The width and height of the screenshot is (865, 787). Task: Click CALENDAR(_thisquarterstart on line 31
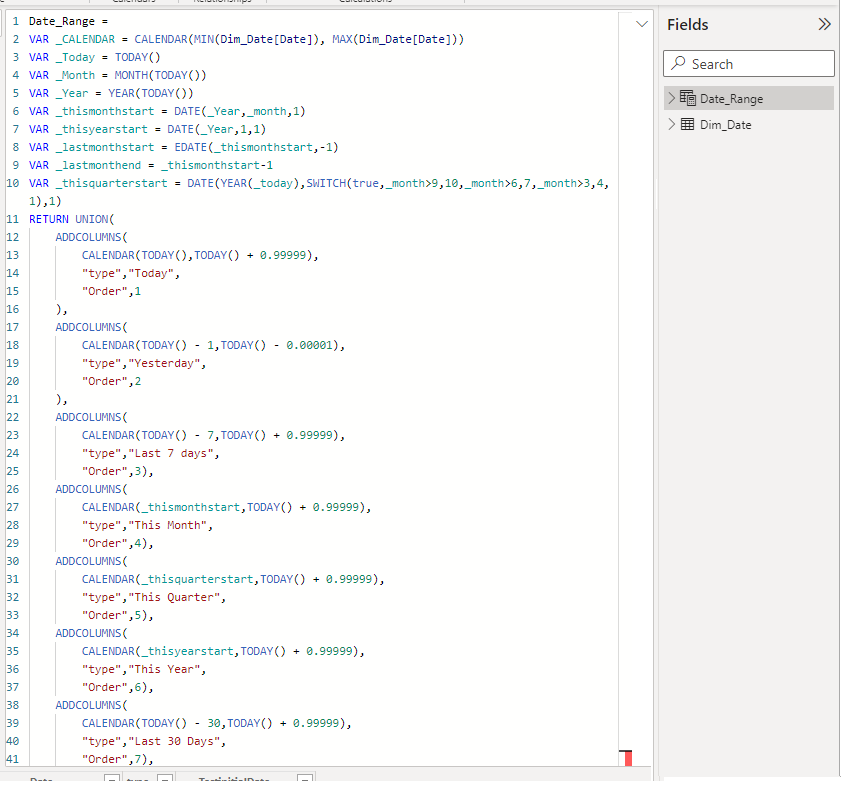[167, 580]
